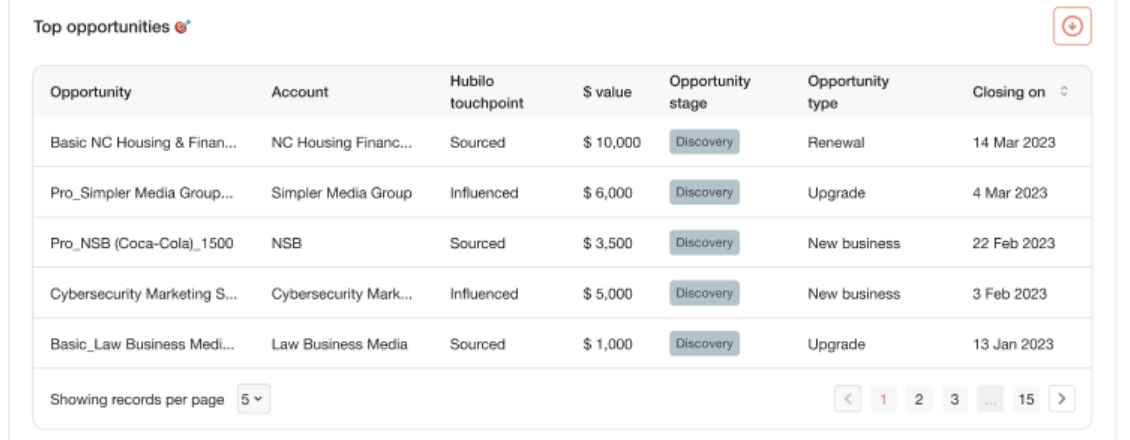1130x440 pixels.
Task: Go to page 2
Action: [x=918, y=399]
